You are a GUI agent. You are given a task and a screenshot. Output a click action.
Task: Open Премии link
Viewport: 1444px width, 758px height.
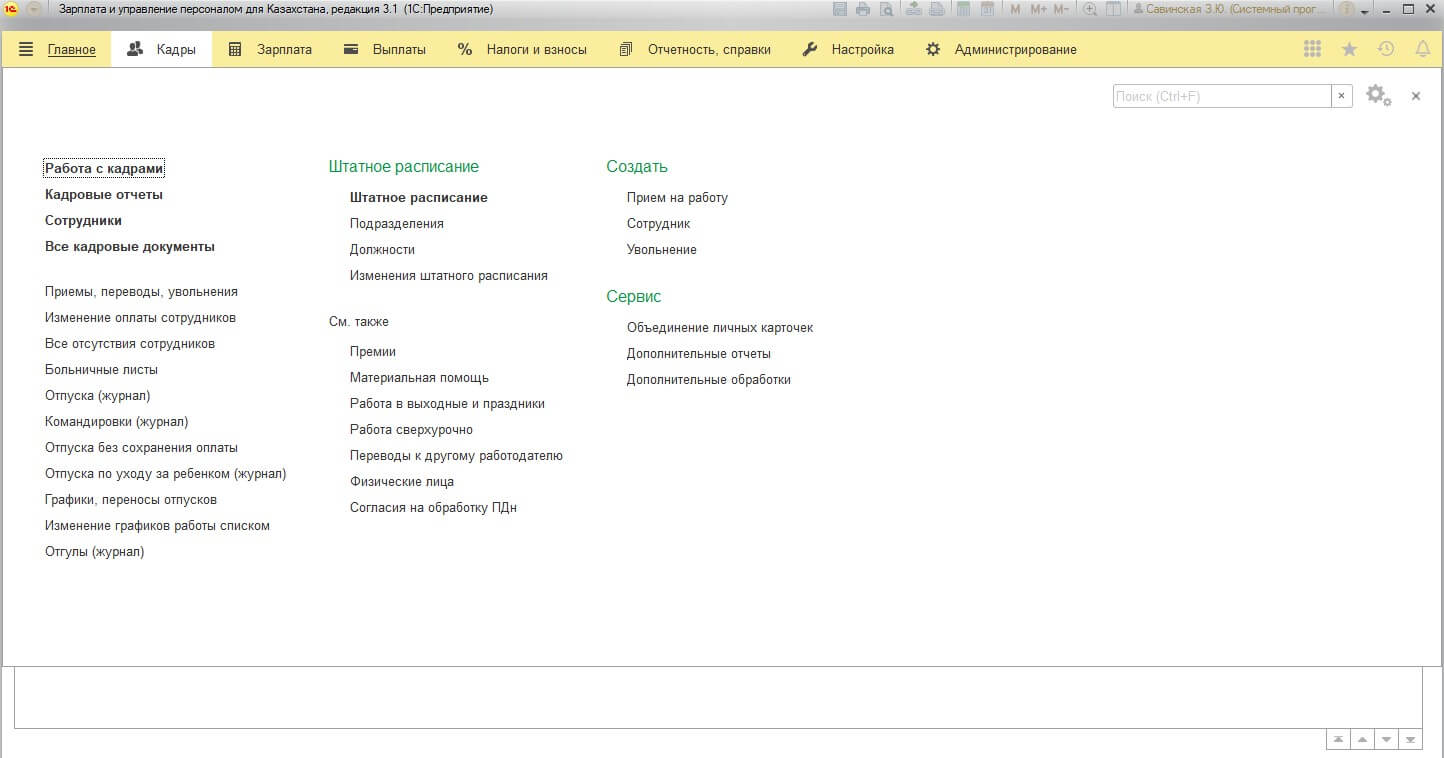373,352
